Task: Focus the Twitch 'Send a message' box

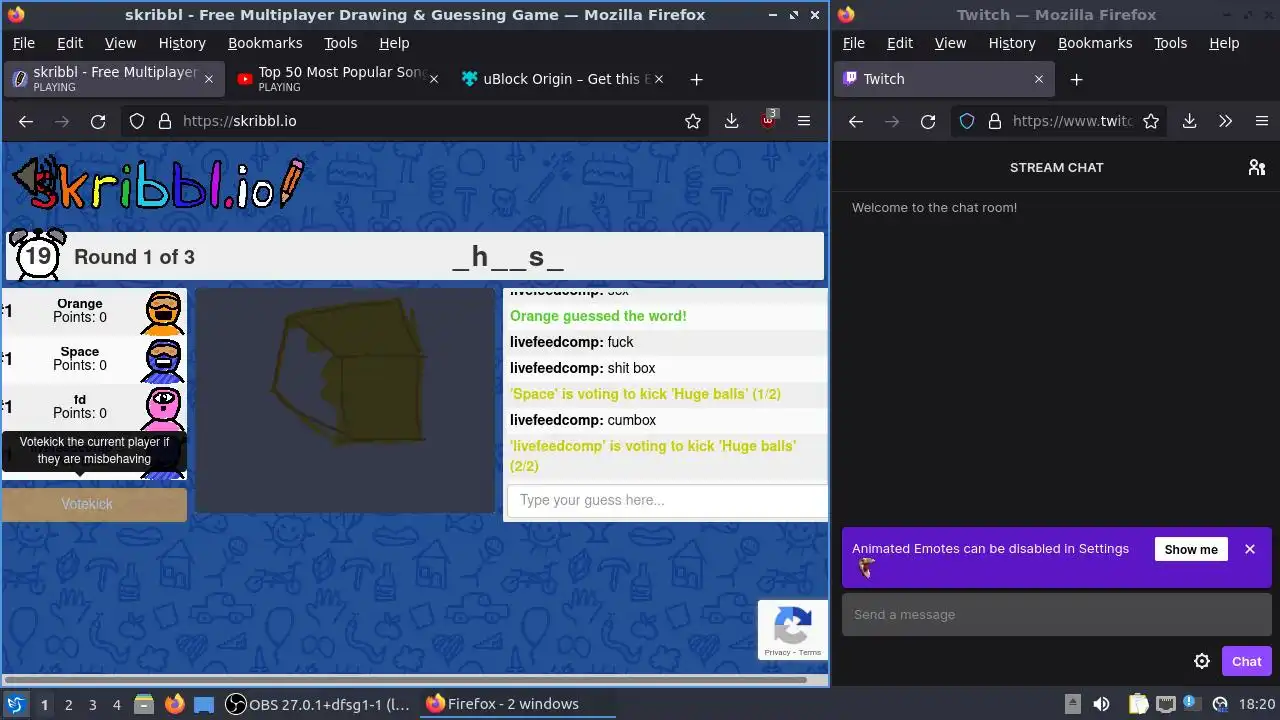Action: pyautogui.click(x=1056, y=614)
